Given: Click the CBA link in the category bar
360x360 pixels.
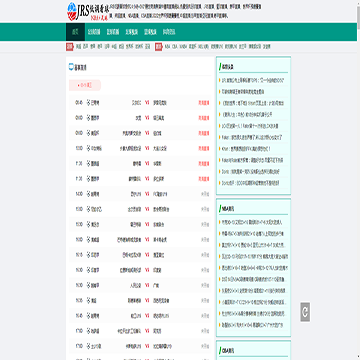Looking at the screenshot, I should tap(174, 47).
